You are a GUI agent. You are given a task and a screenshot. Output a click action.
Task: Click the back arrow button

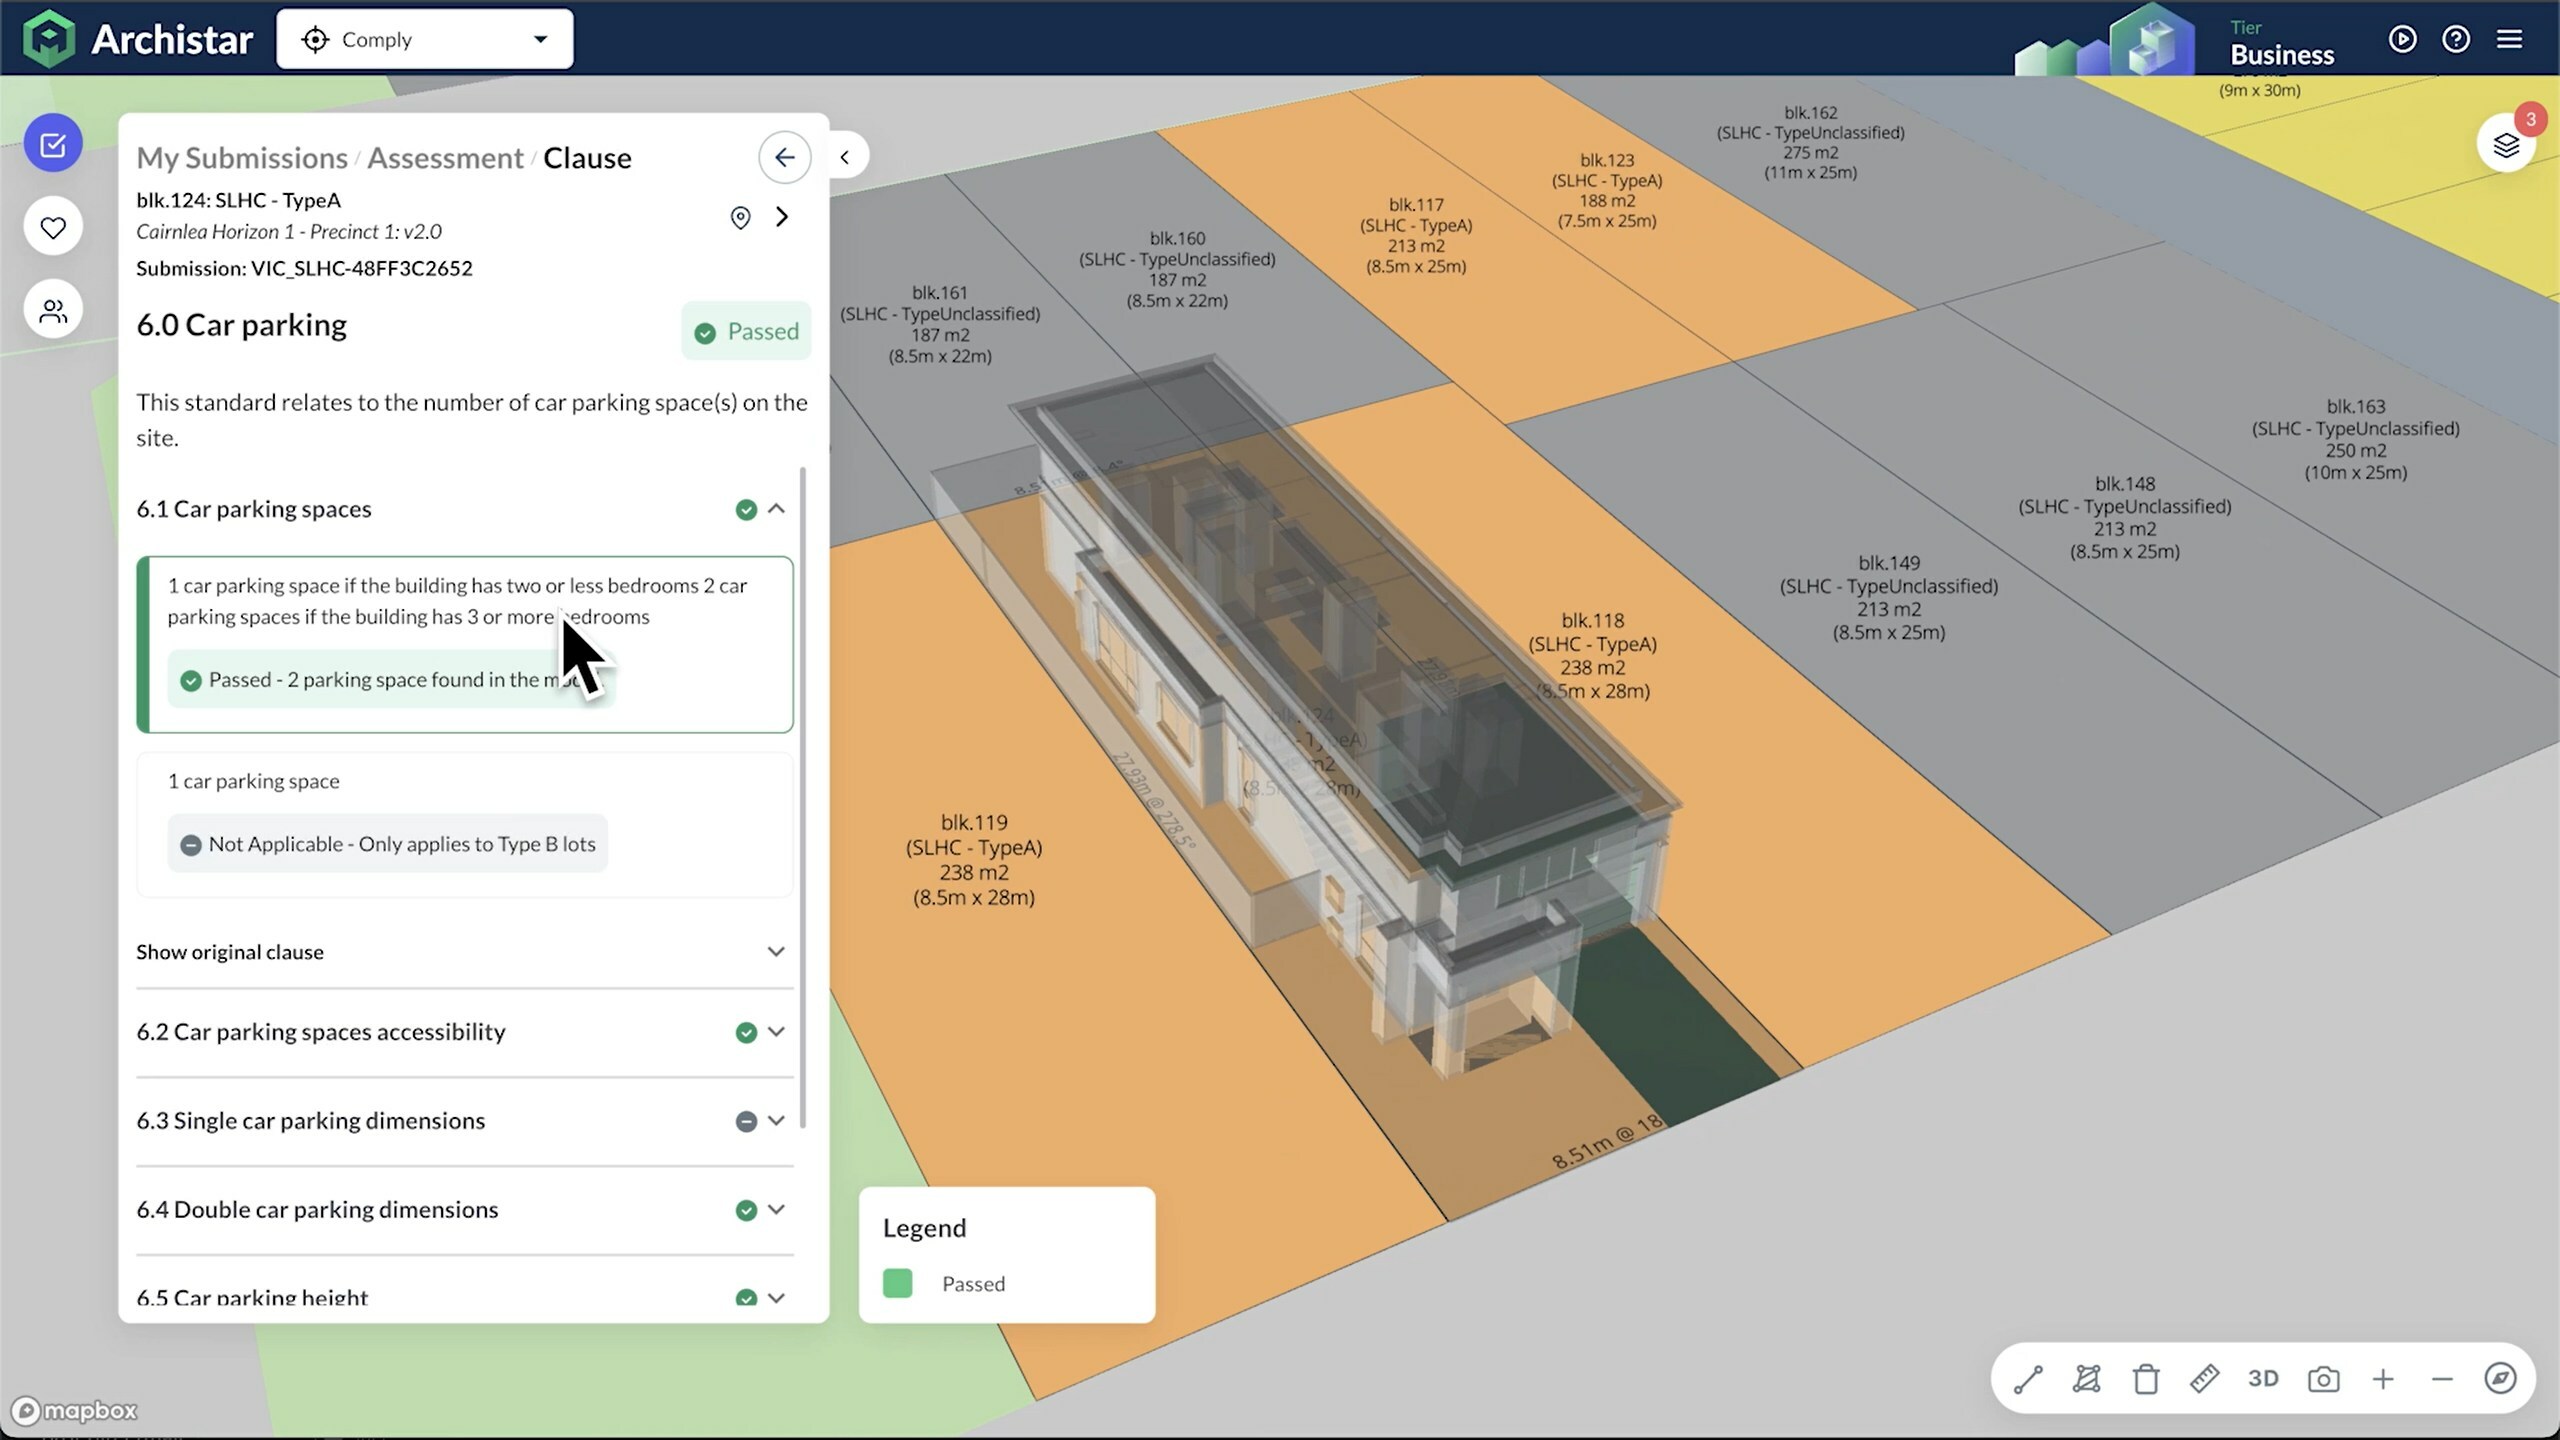784,157
